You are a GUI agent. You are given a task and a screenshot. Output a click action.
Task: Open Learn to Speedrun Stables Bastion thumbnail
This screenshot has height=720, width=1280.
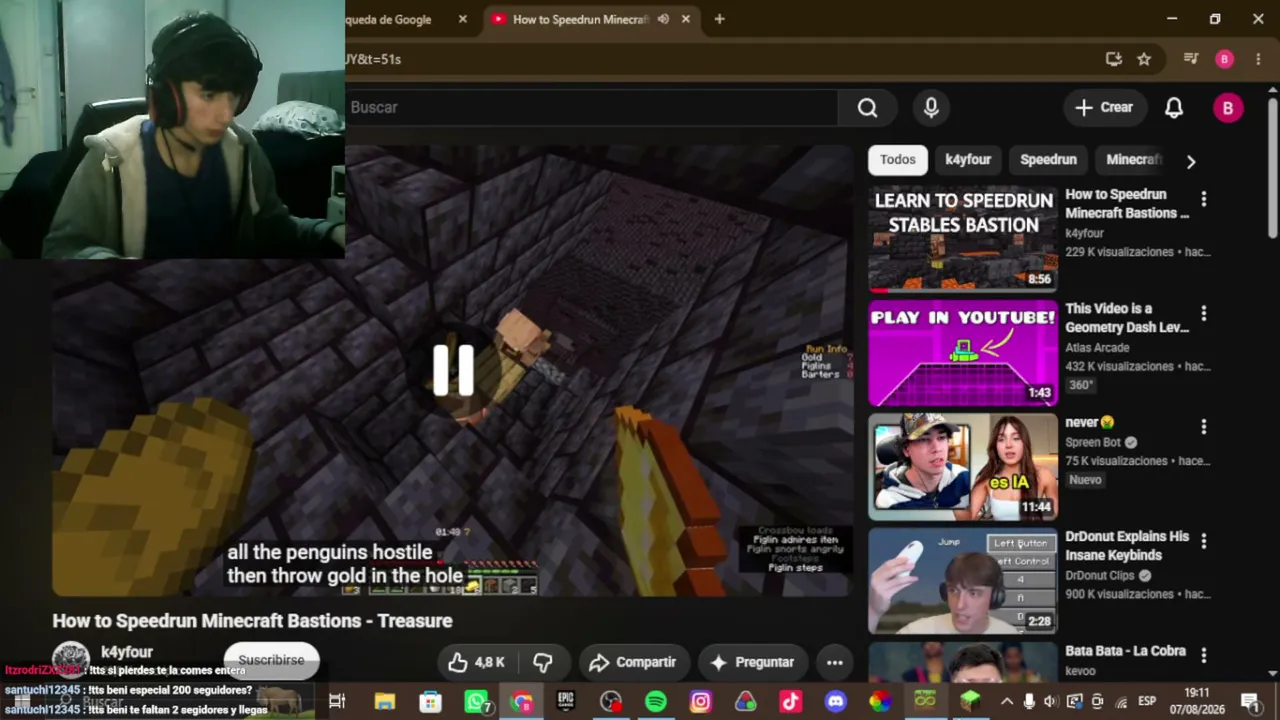[x=963, y=239]
